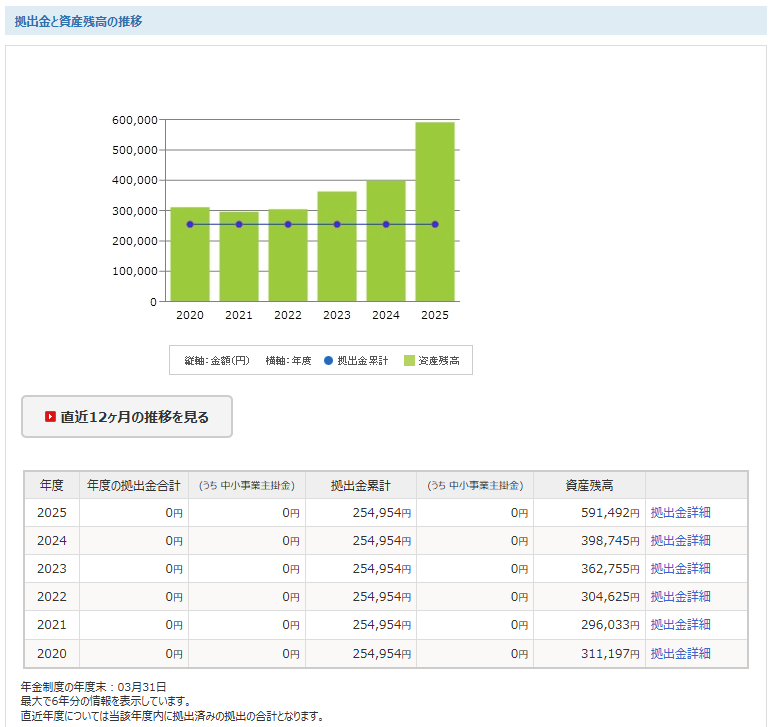Open 拠出金詳細 link for year 2024
Image resolution: width=770 pixels, height=727 pixels.
[x=680, y=541]
